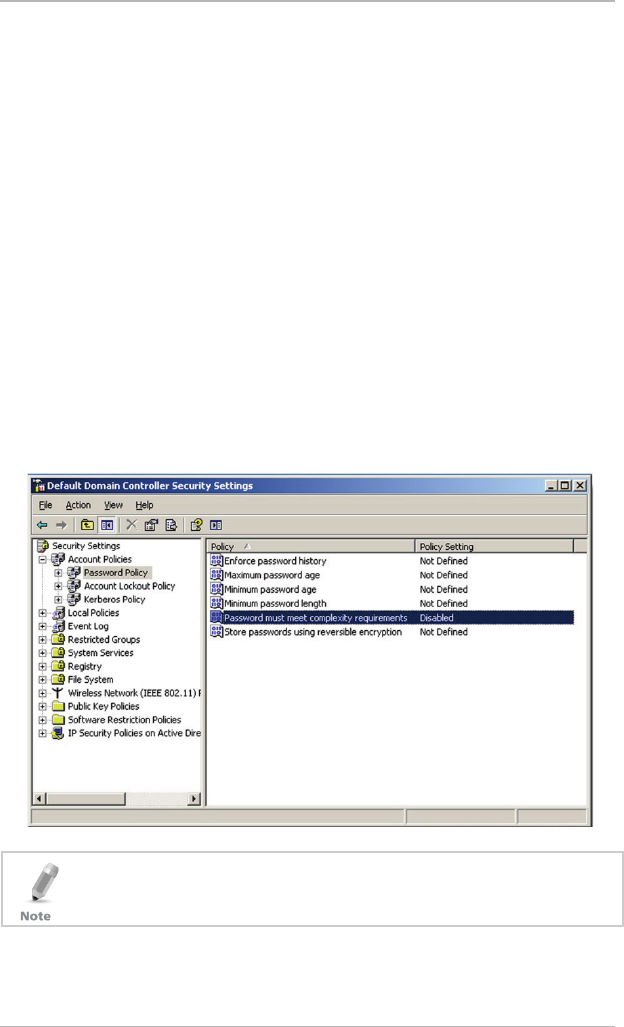Expand the File System tree node

(x=43, y=680)
